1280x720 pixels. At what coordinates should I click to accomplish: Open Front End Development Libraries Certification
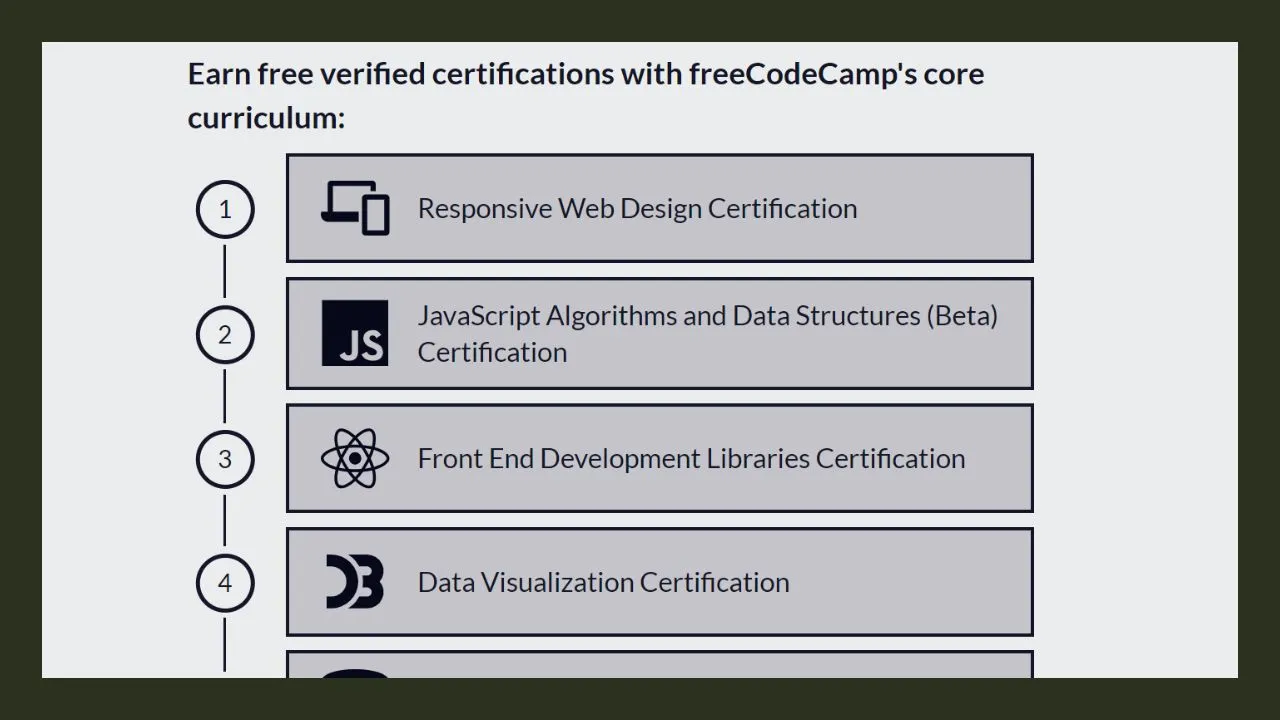point(660,458)
